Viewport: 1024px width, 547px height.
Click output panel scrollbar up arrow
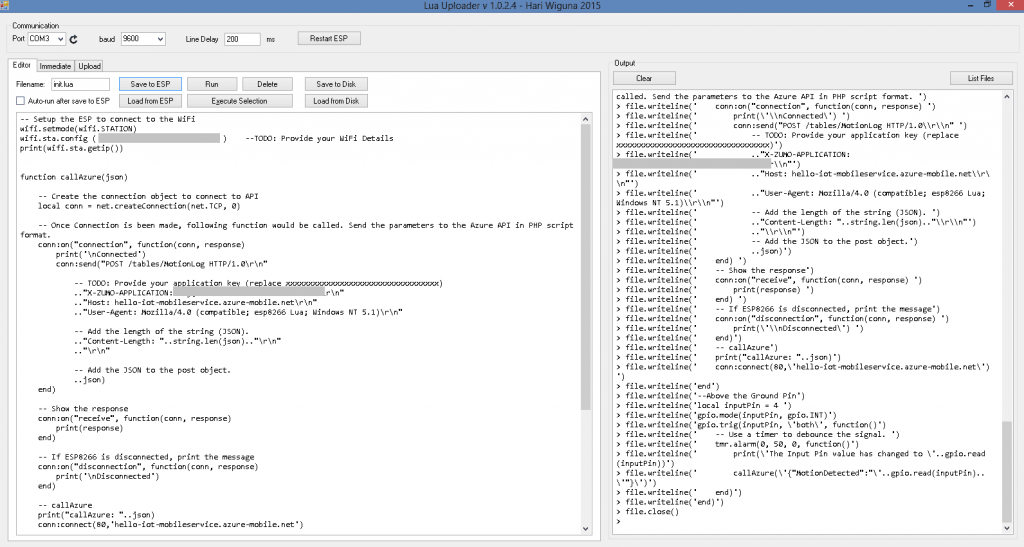1007,97
